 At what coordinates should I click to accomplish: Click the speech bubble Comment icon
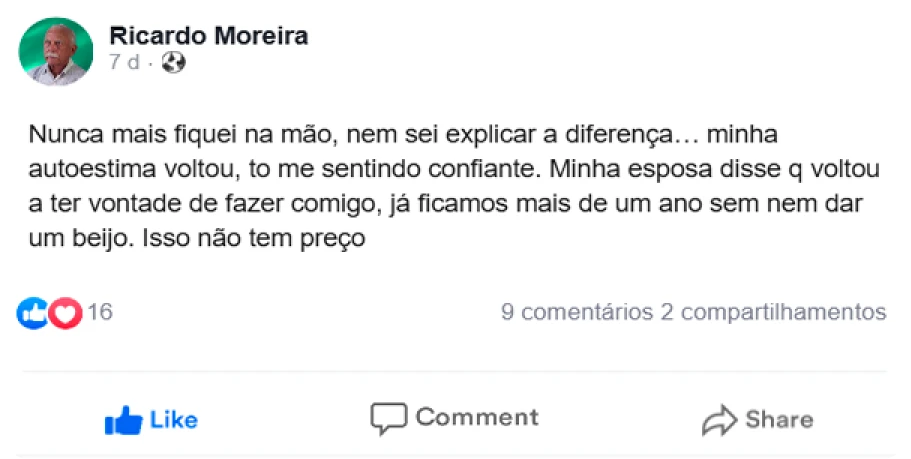click(x=388, y=418)
